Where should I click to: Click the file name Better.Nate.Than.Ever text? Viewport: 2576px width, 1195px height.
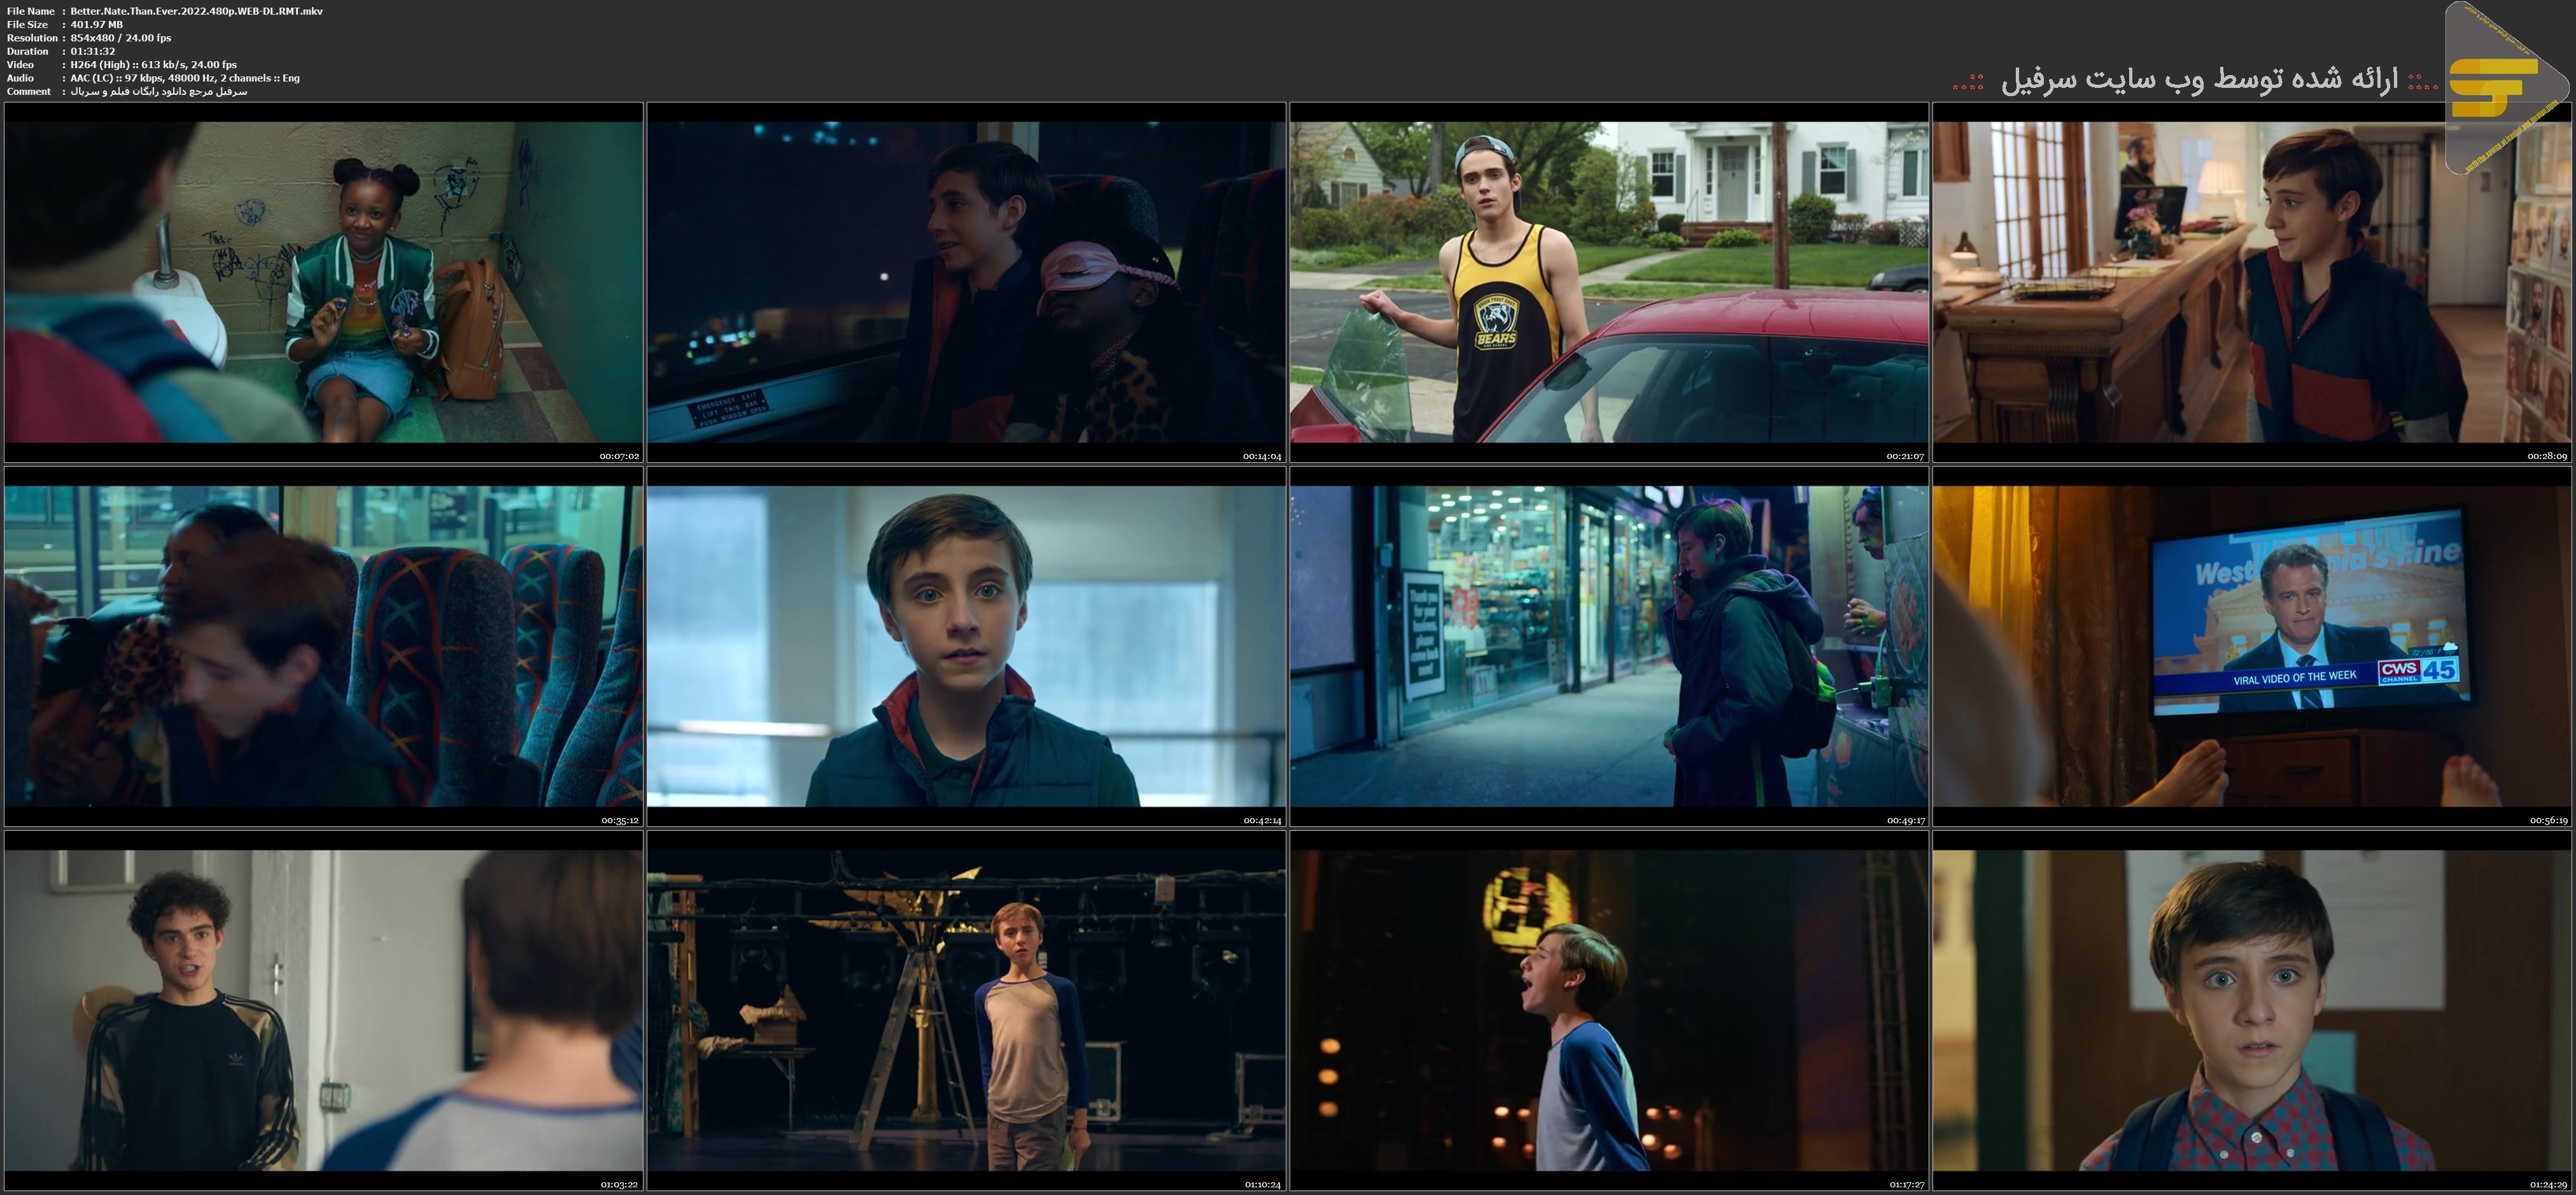[196, 11]
